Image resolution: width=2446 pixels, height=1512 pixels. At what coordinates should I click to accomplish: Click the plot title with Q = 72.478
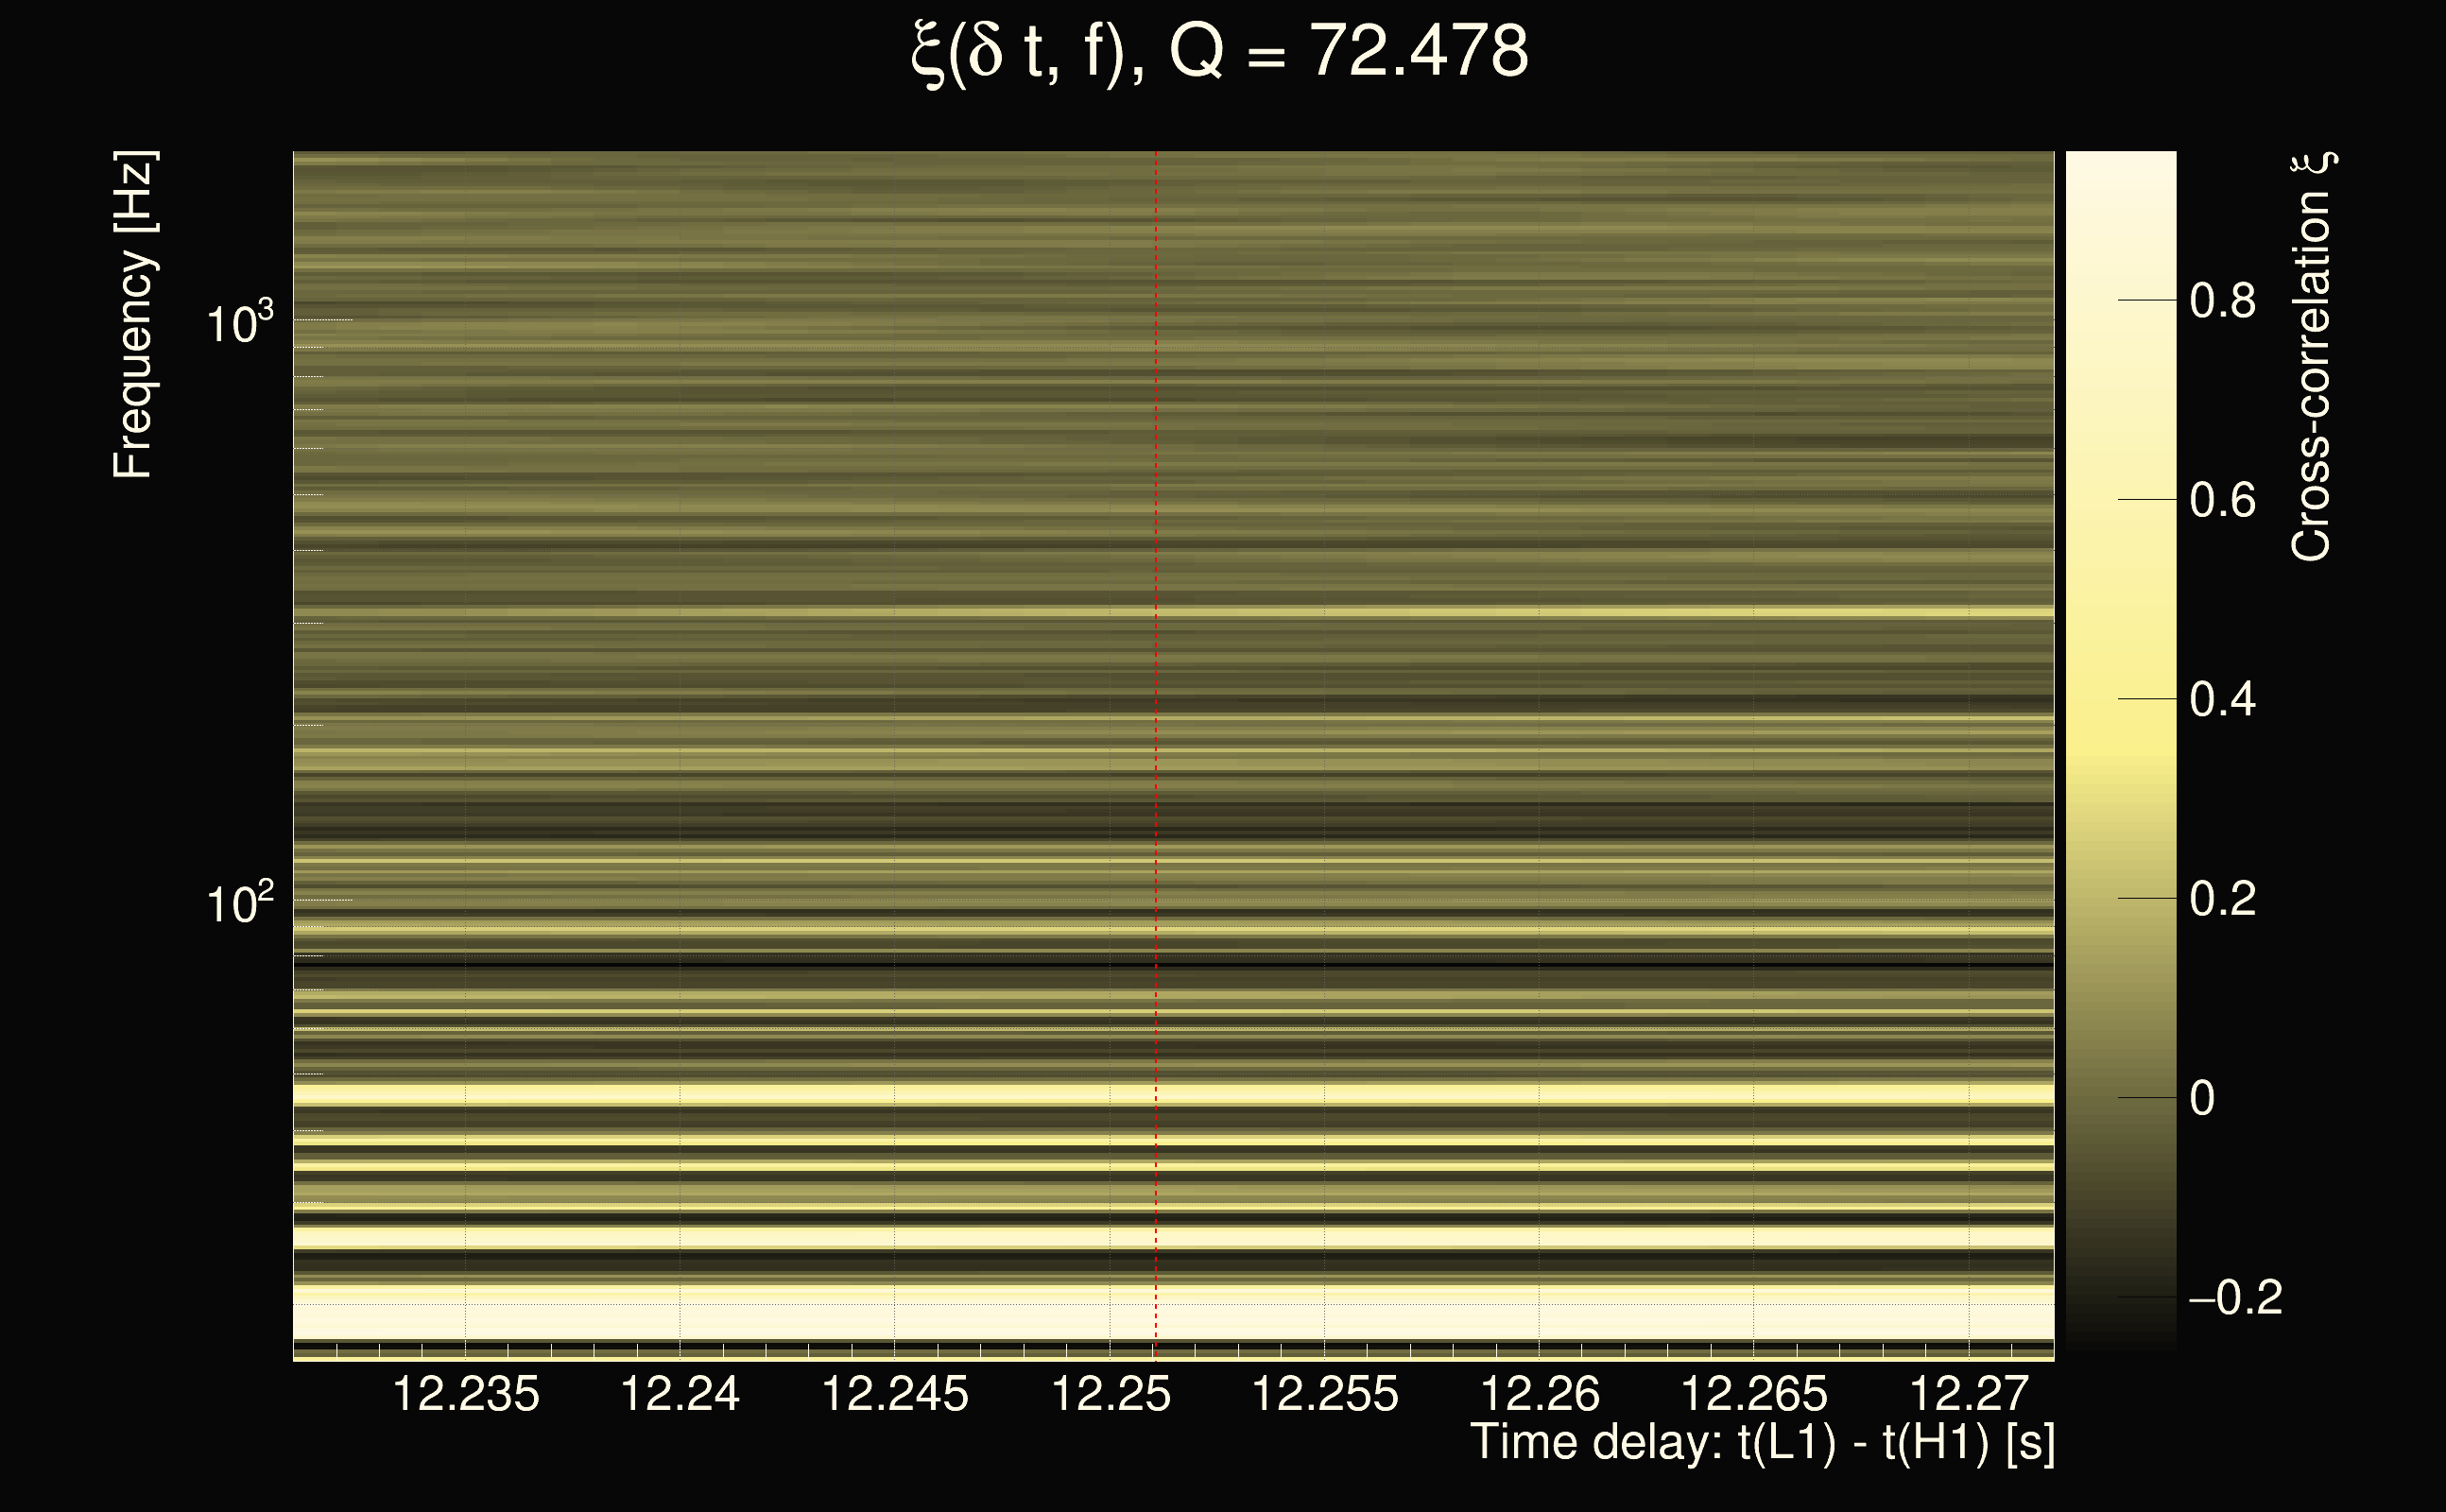pyautogui.click(x=1220, y=52)
